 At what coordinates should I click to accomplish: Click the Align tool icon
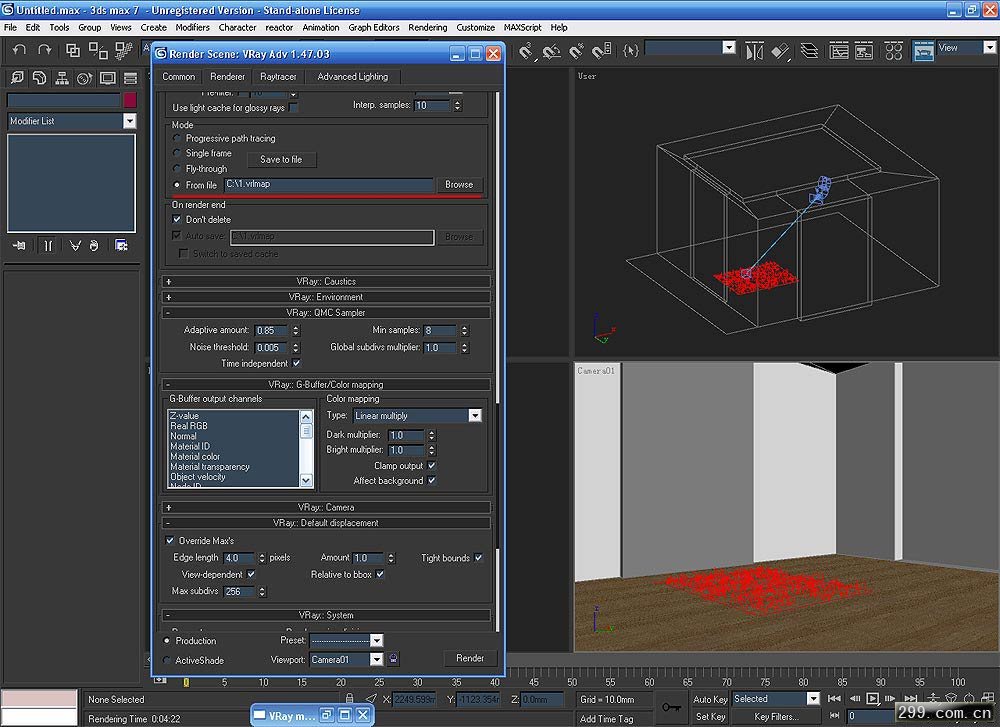[781, 51]
